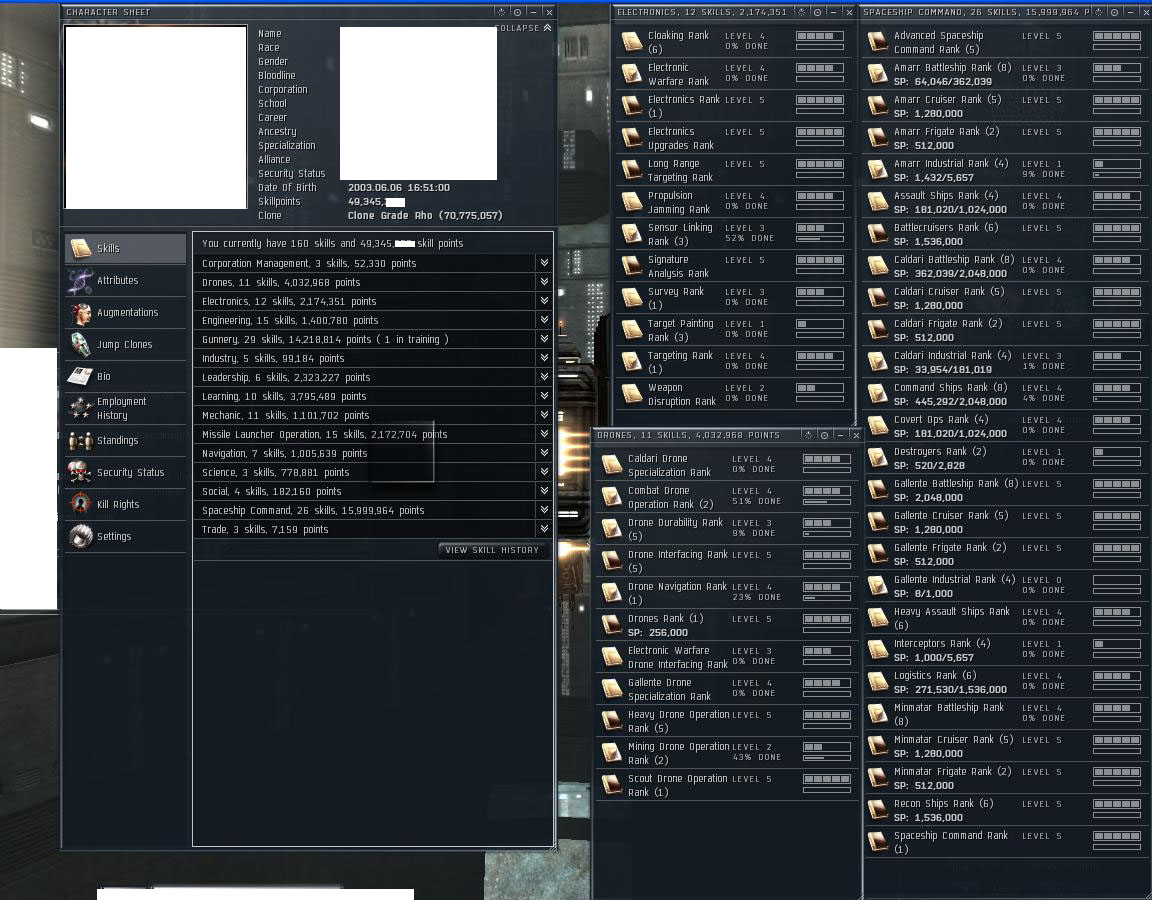The width and height of the screenshot is (1152, 900).
Task: Click the Battlecruisers skill book icon
Action: point(877,234)
